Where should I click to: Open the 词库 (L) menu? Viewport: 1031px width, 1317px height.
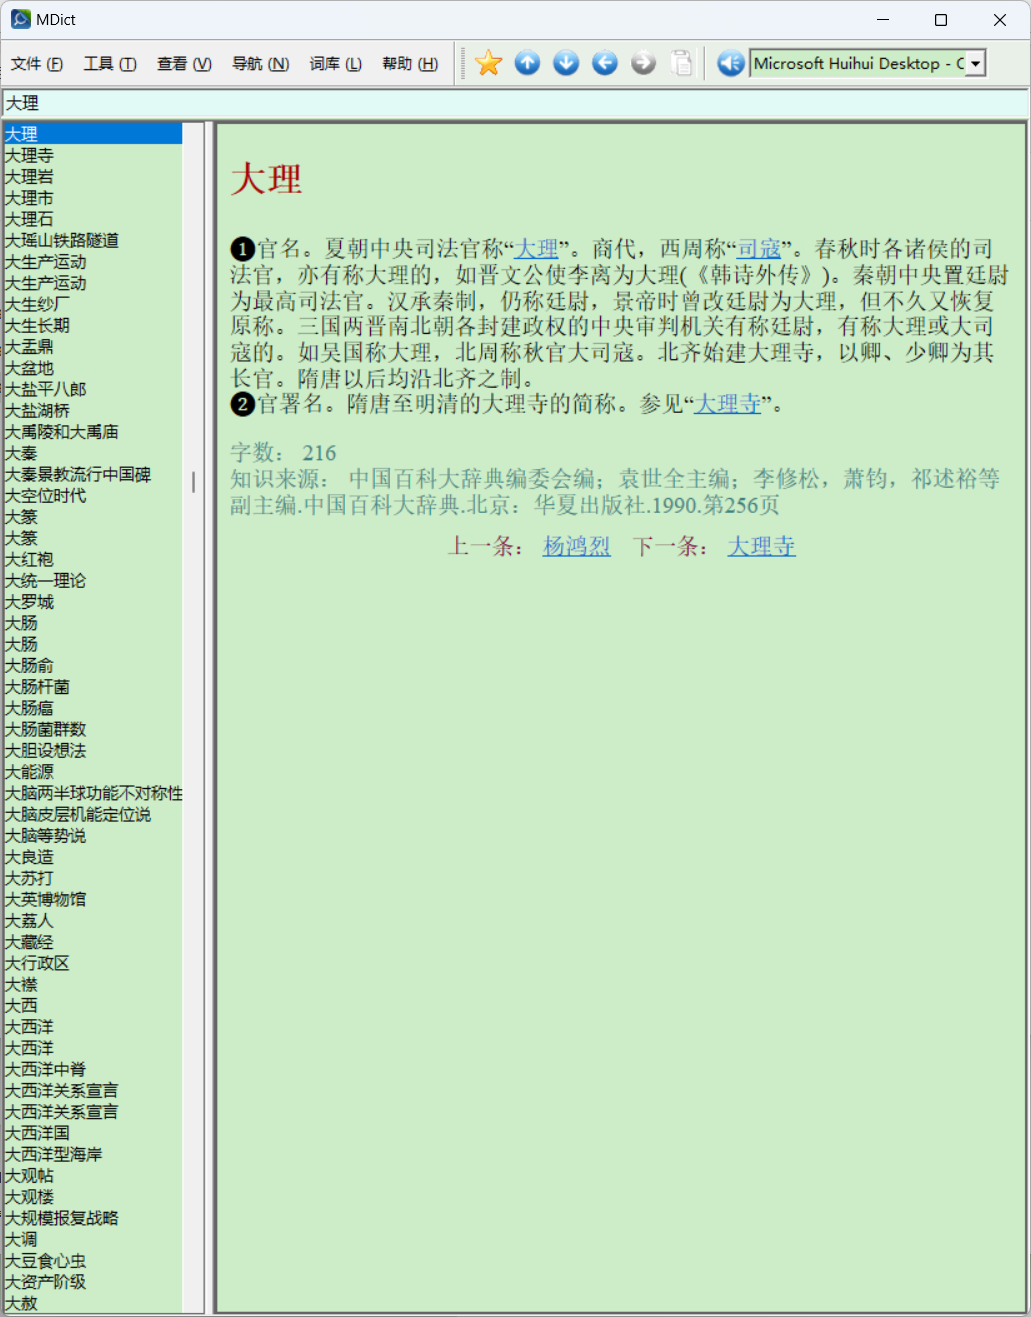click(x=335, y=64)
